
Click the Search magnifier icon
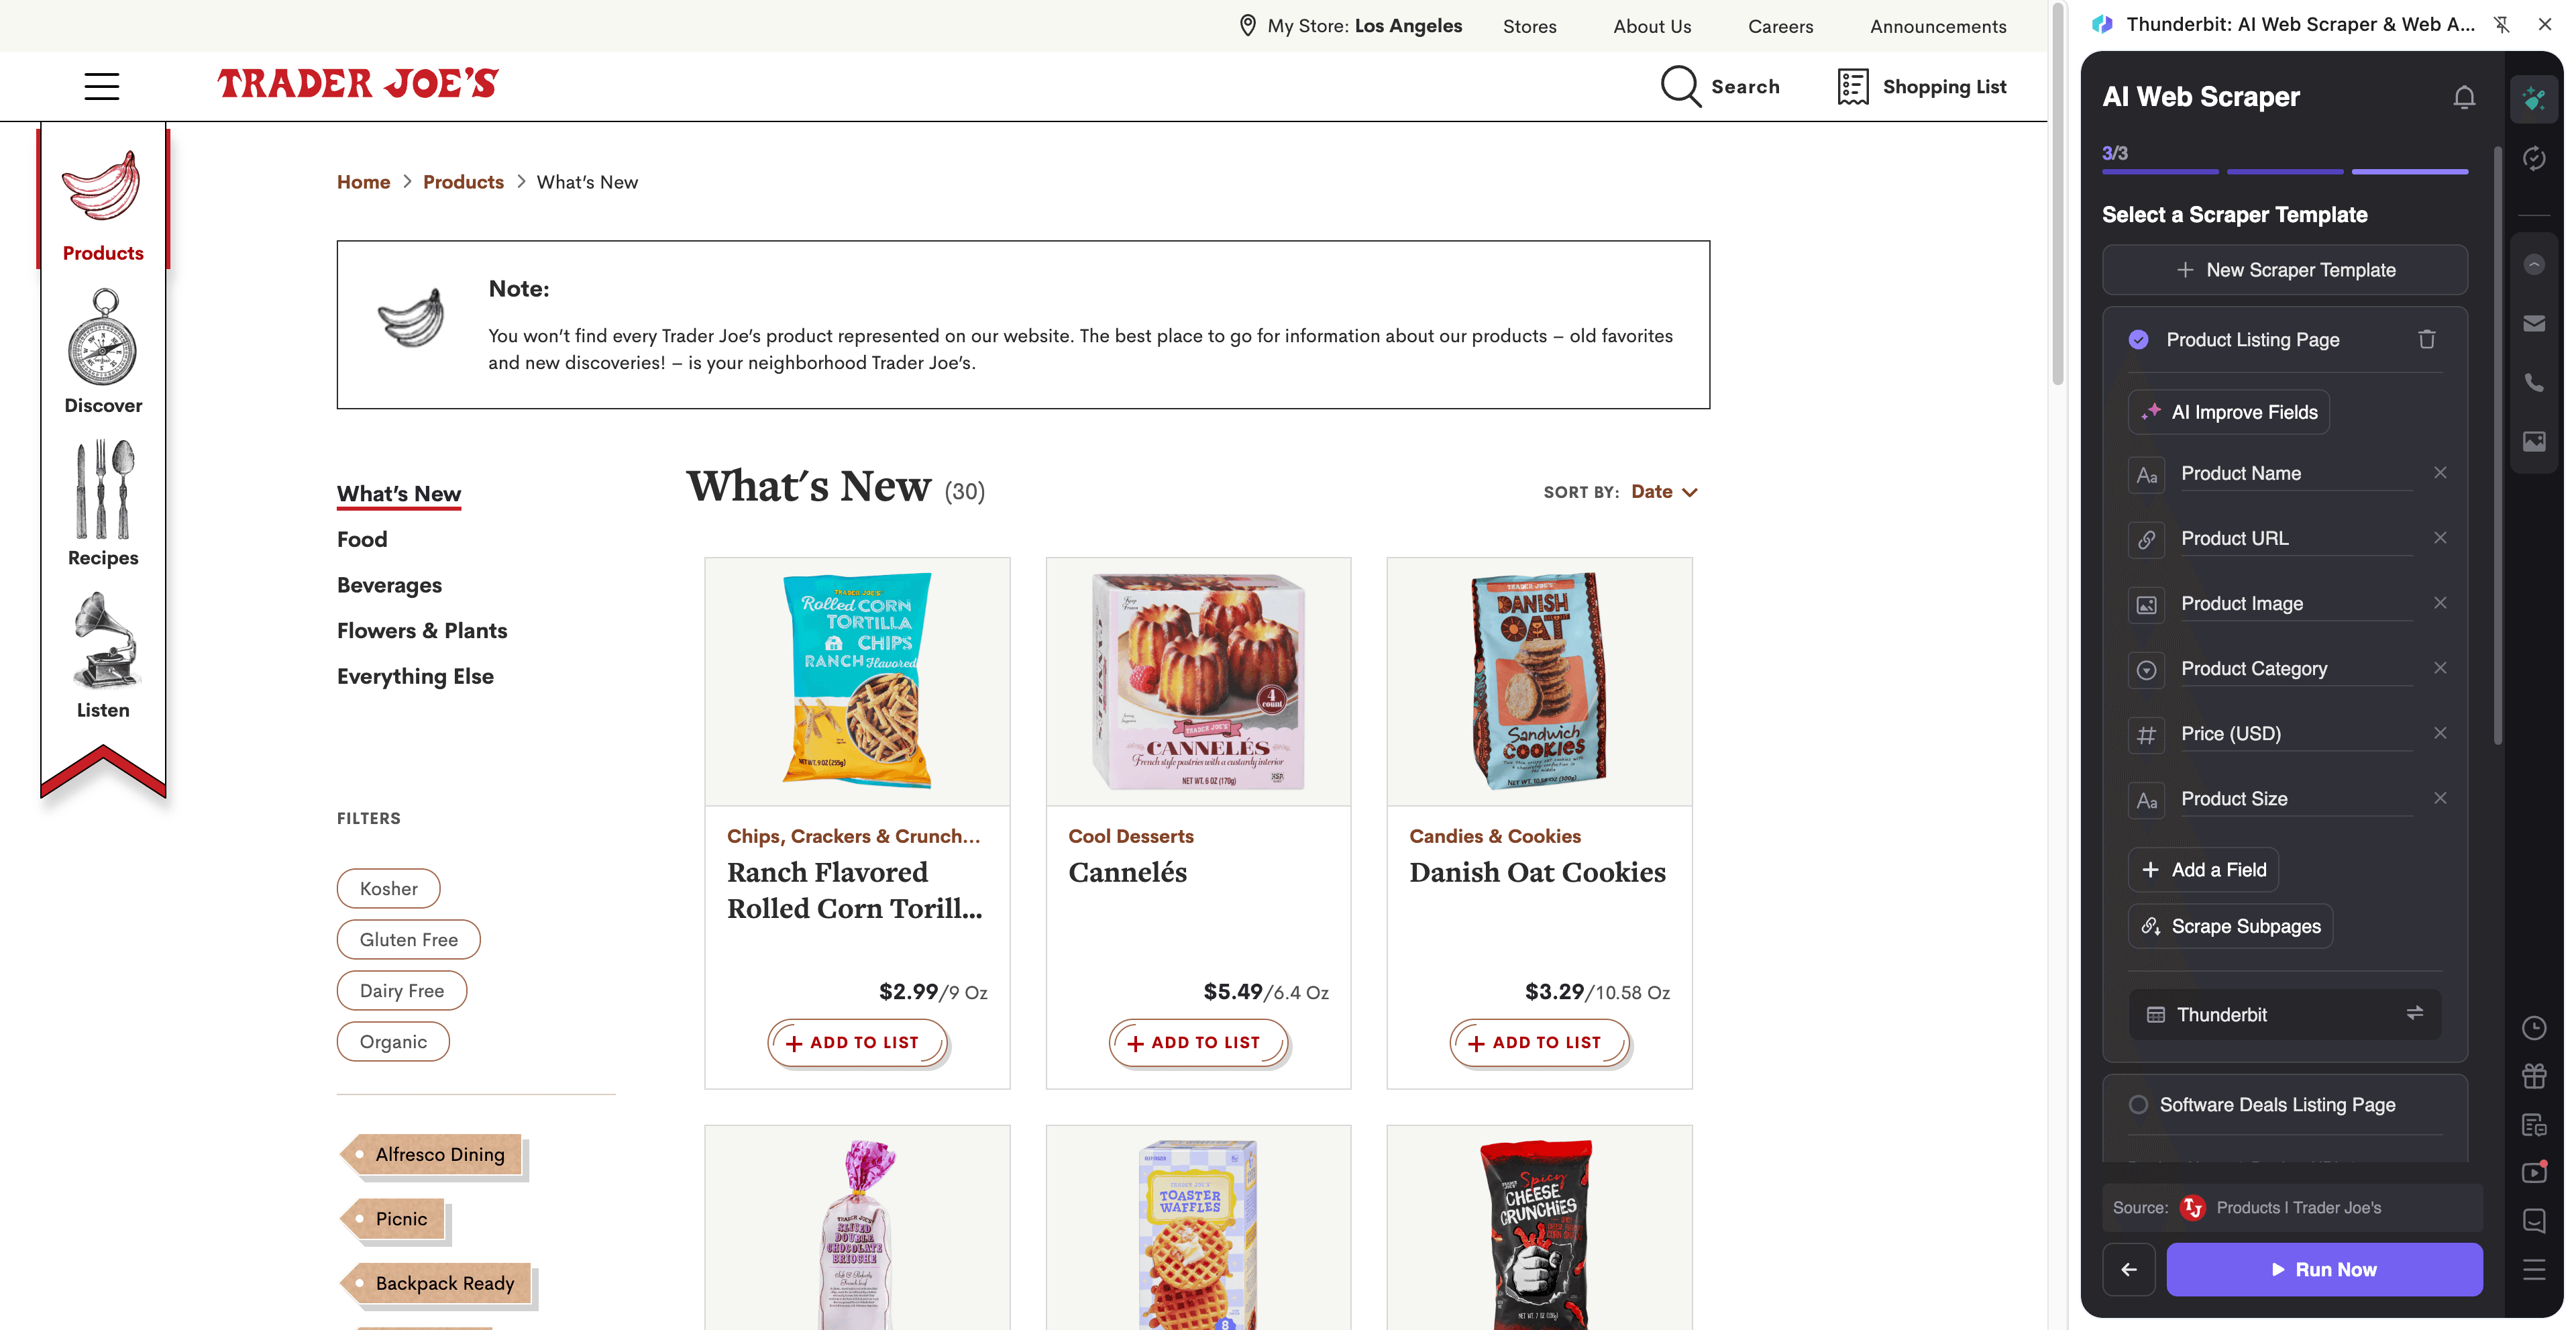[1682, 86]
